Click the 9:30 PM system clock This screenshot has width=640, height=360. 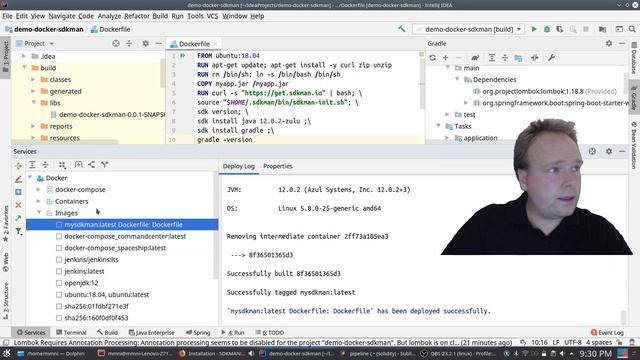tap(596, 353)
